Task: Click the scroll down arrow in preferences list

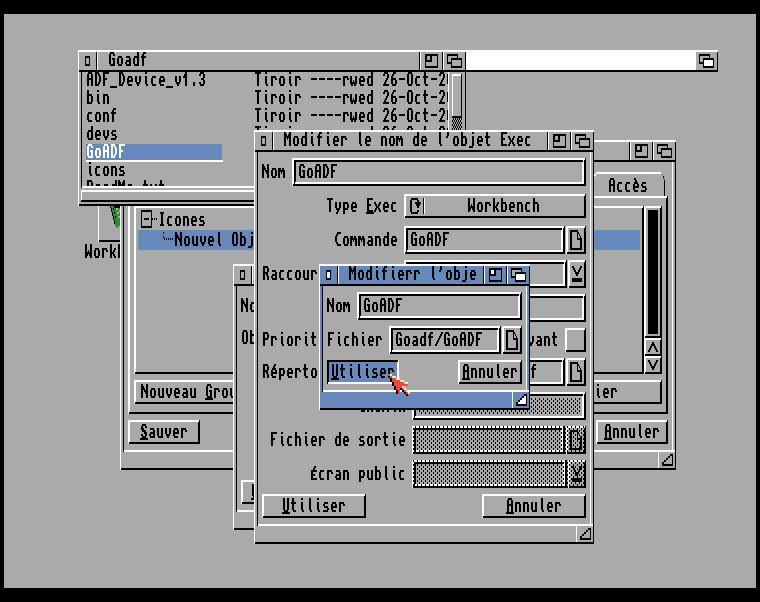Action: click(x=653, y=365)
